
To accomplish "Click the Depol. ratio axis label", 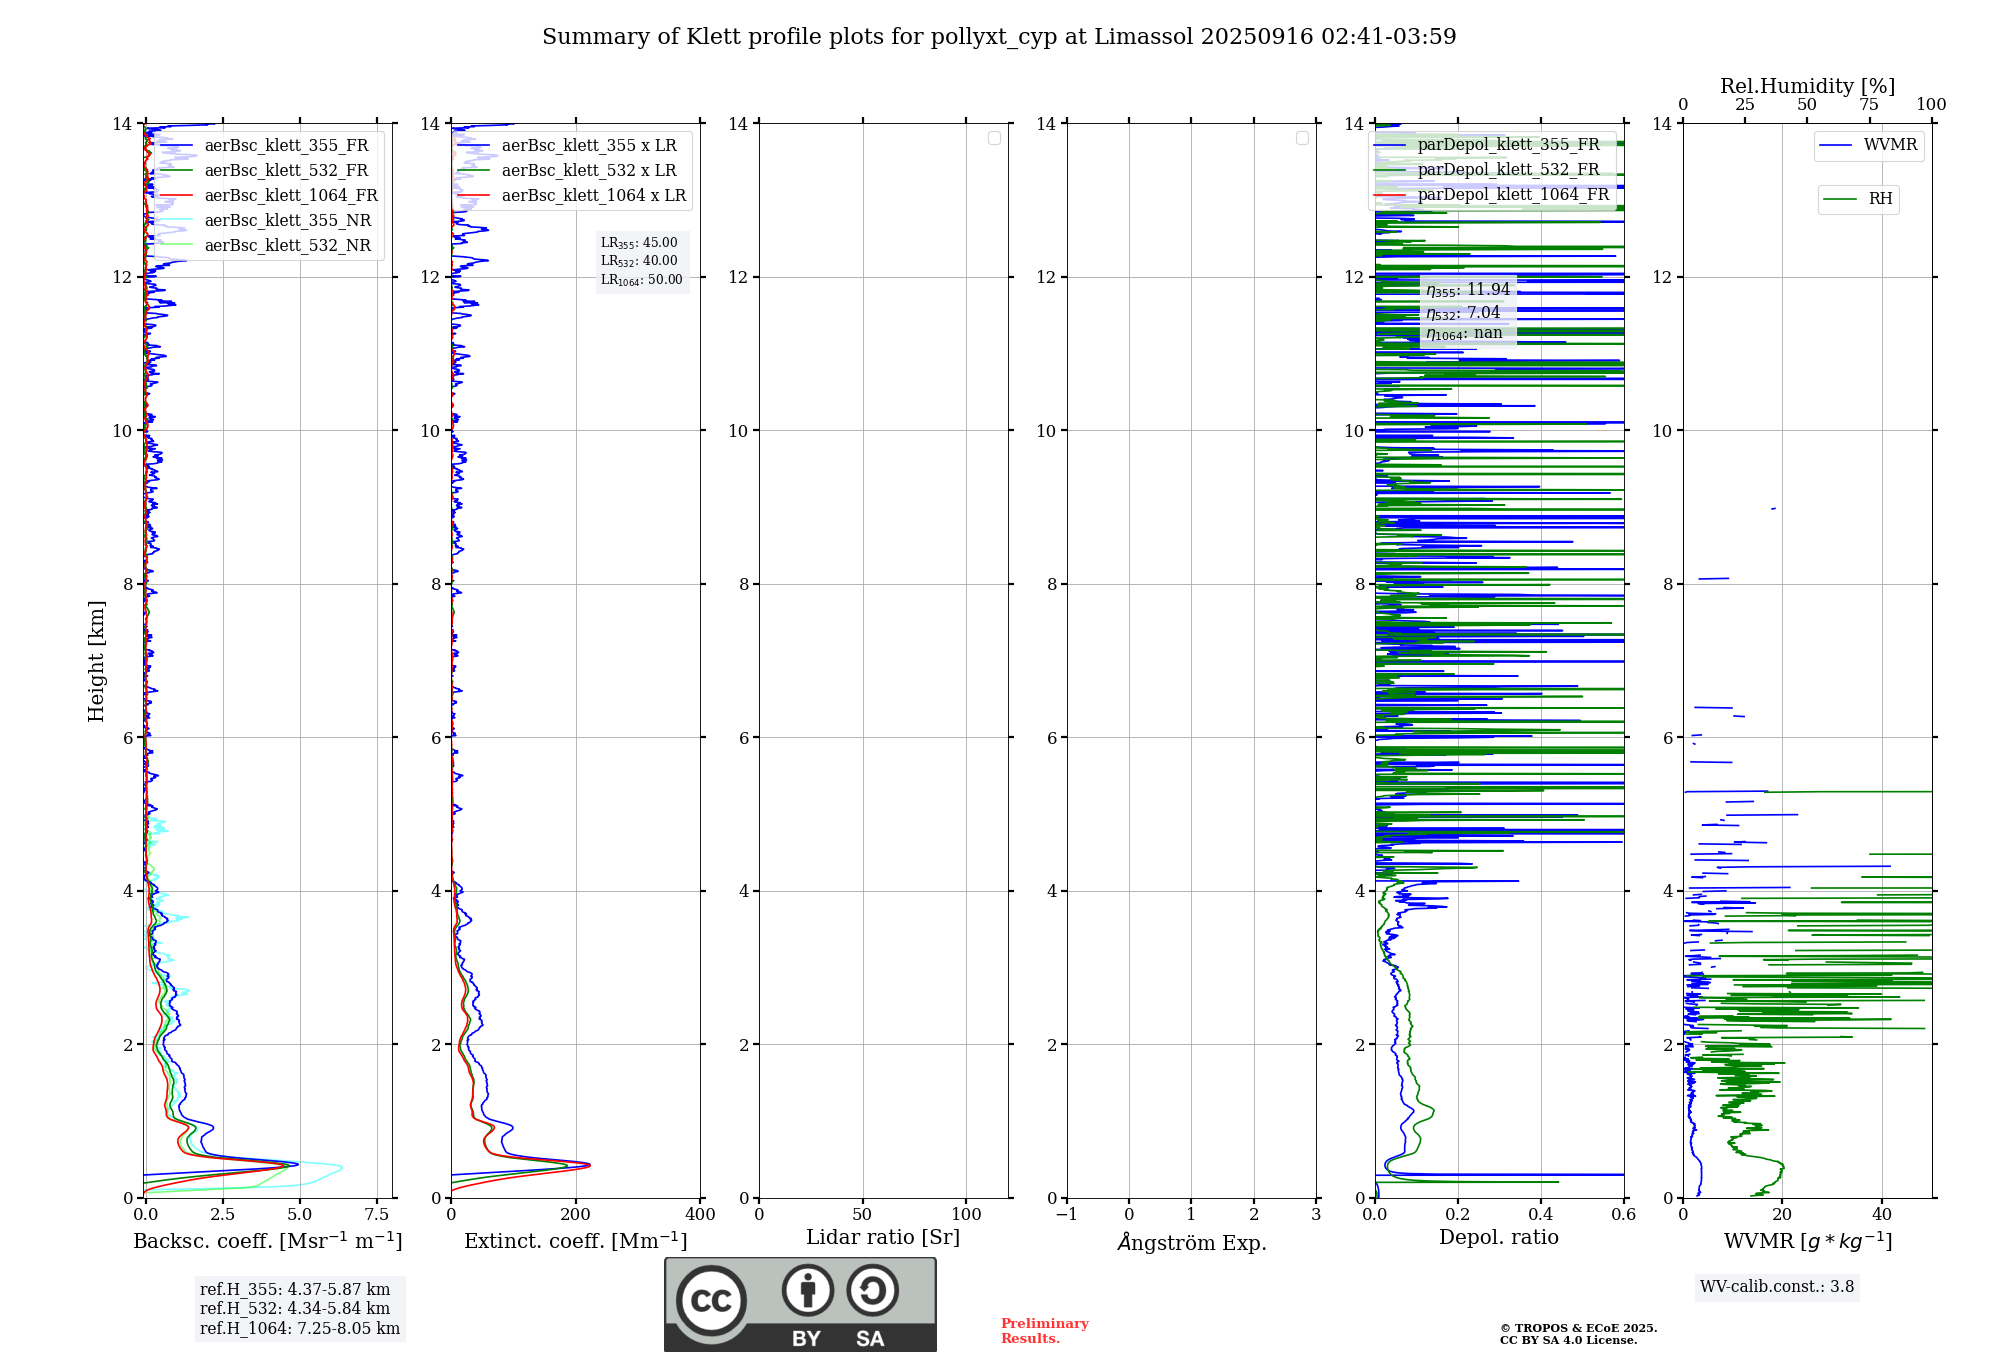I will click(1499, 1238).
